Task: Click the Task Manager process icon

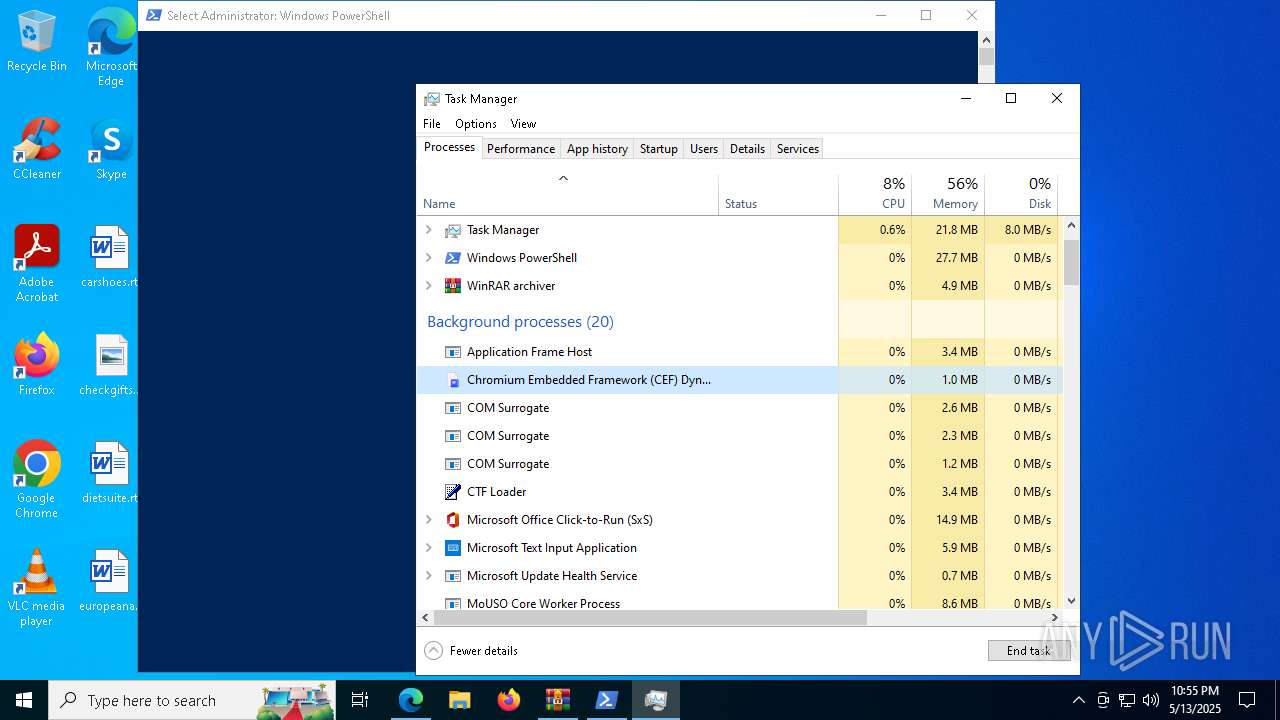Action: [x=453, y=230]
